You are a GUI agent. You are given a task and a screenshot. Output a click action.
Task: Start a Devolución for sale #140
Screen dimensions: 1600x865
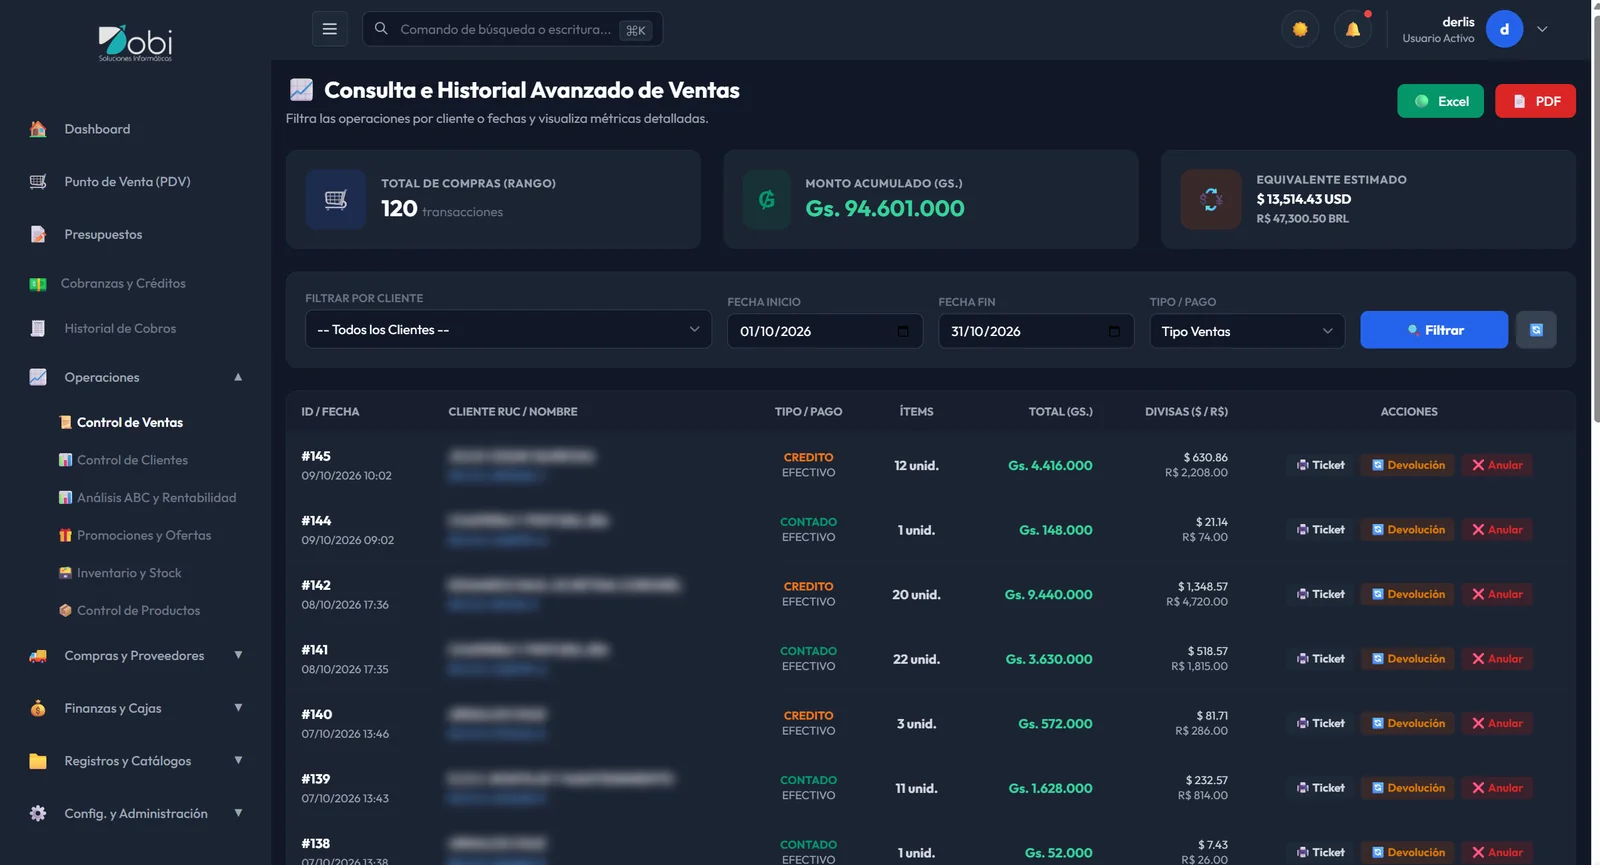pos(1408,723)
